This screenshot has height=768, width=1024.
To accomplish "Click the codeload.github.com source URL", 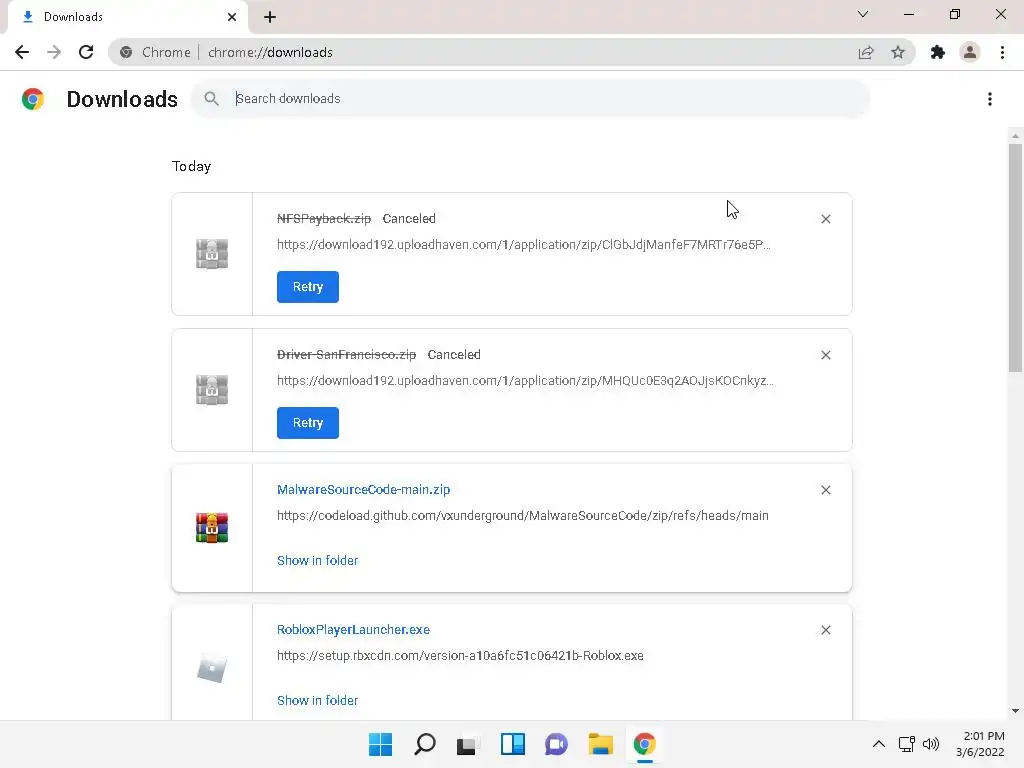I will pyautogui.click(x=522, y=515).
